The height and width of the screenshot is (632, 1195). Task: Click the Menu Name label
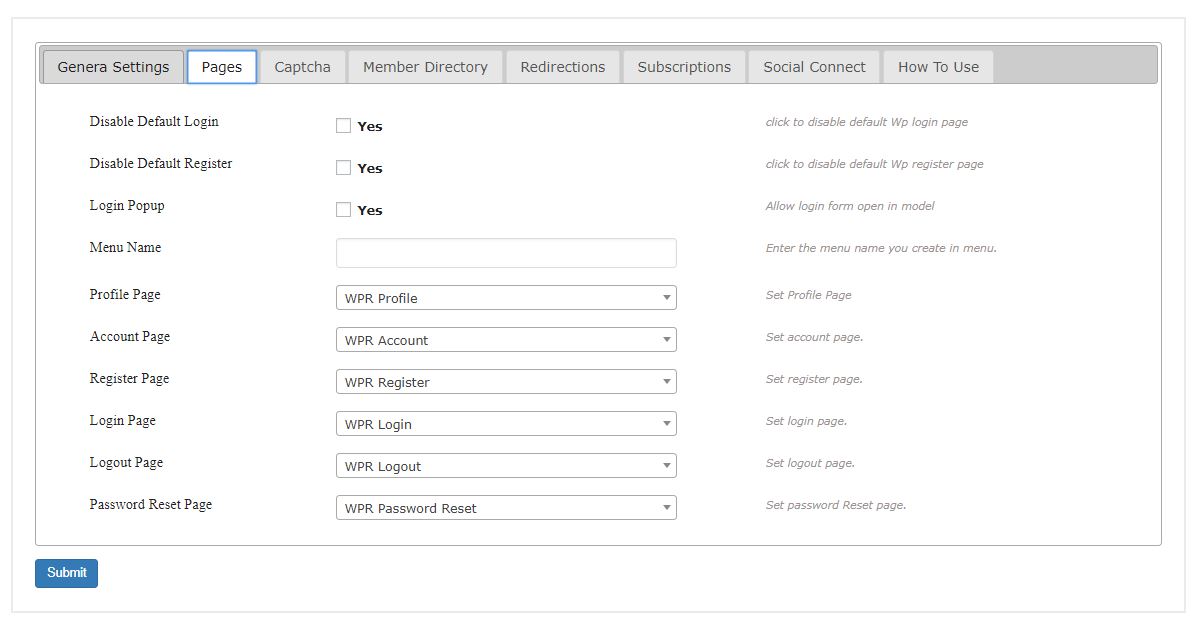125,247
